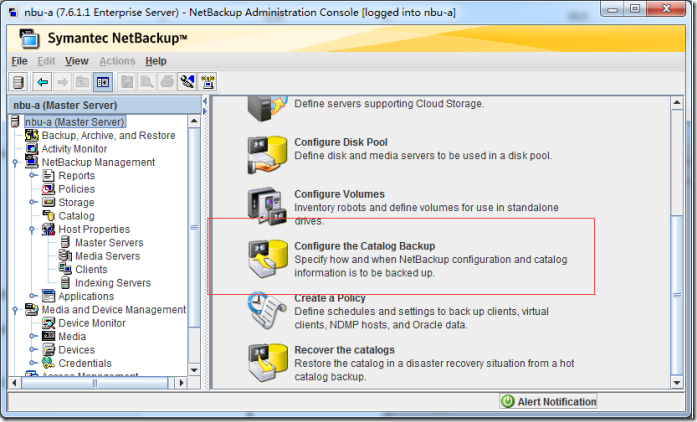Select Media Servers under Host Properties
The image size is (697, 422).
pos(107,256)
